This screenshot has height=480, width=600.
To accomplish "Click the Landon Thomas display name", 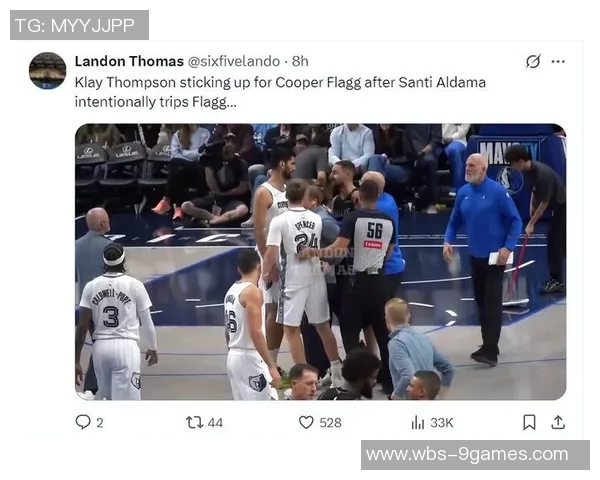I will click(129, 61).
